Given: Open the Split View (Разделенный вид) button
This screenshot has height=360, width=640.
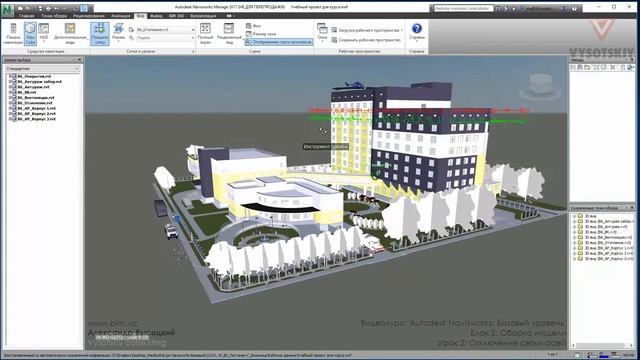Looking at the screenshot, I should click(229, 33).
